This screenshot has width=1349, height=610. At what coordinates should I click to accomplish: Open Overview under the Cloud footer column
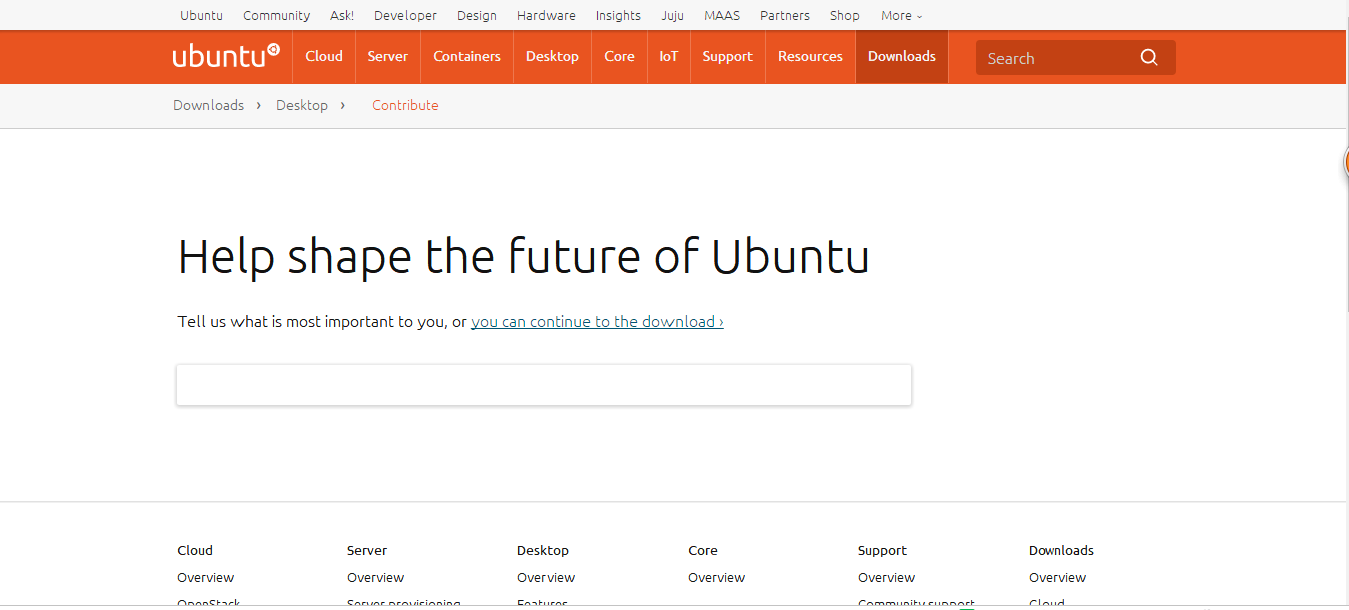click(x=205, y=577)
